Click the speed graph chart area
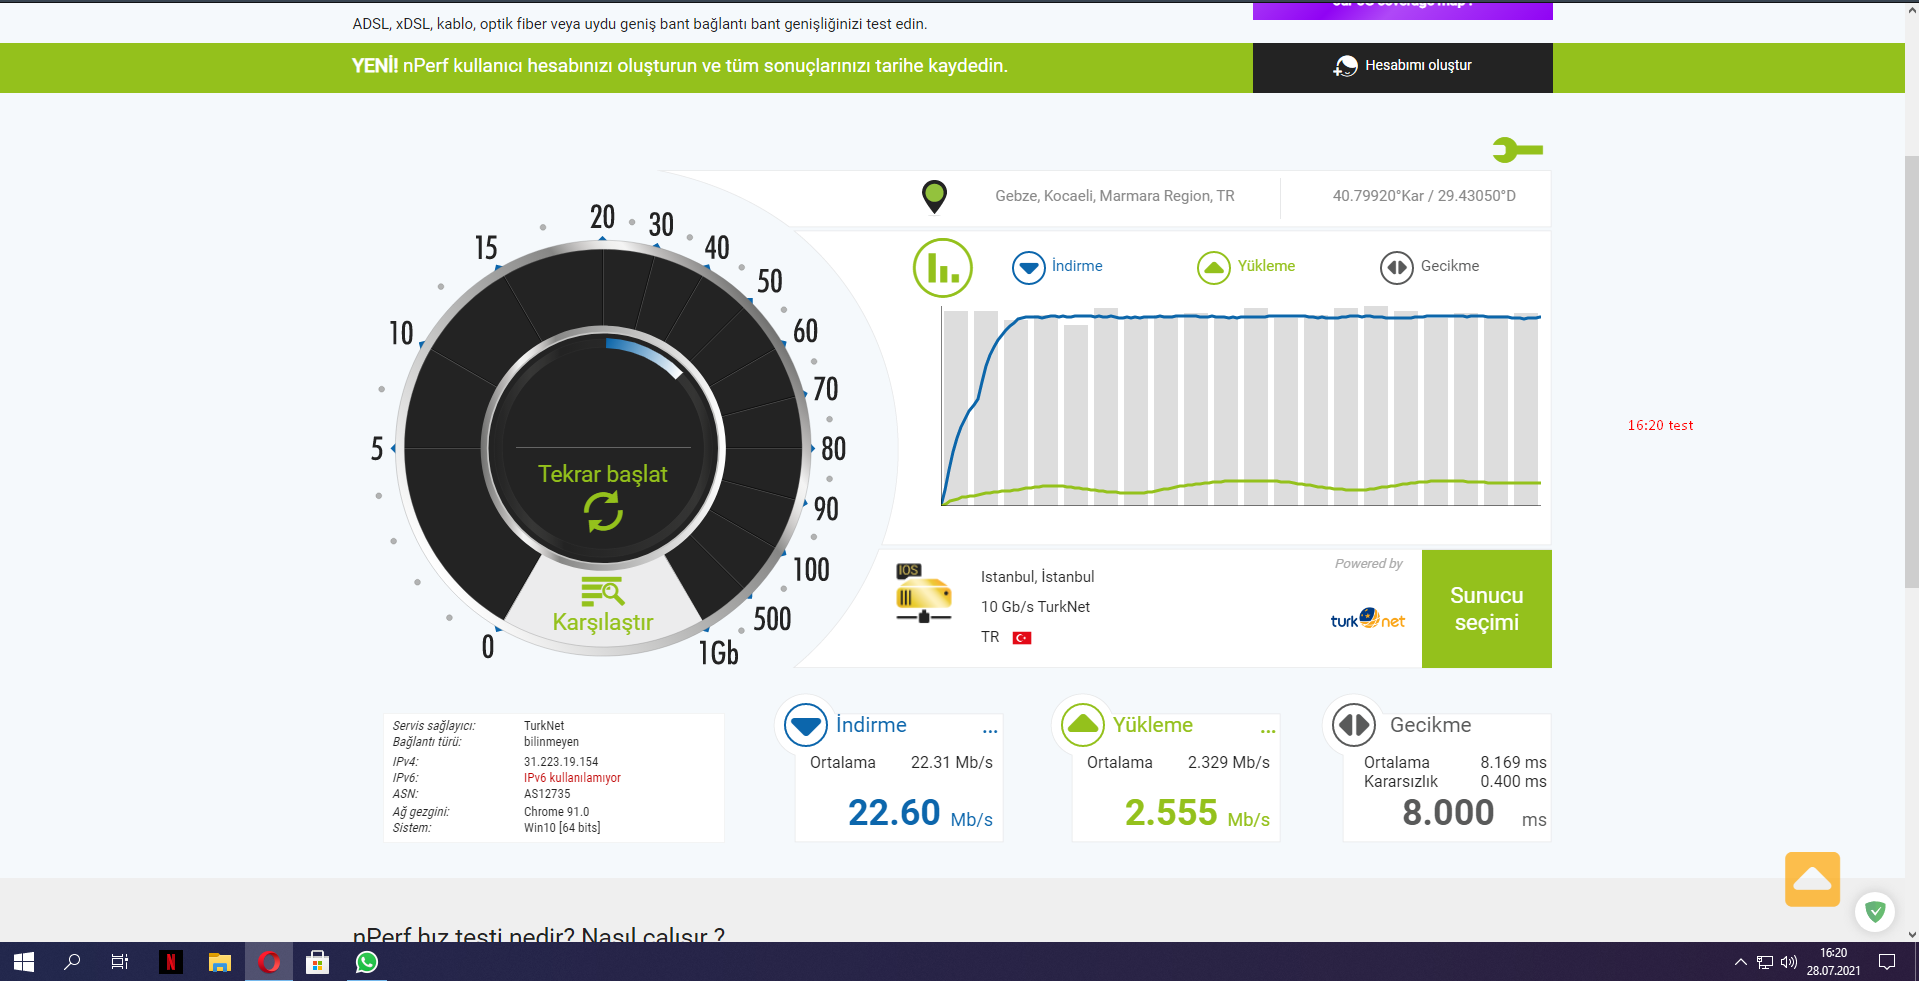Viewport: 1919px width, 981px height. (1241, 406)
